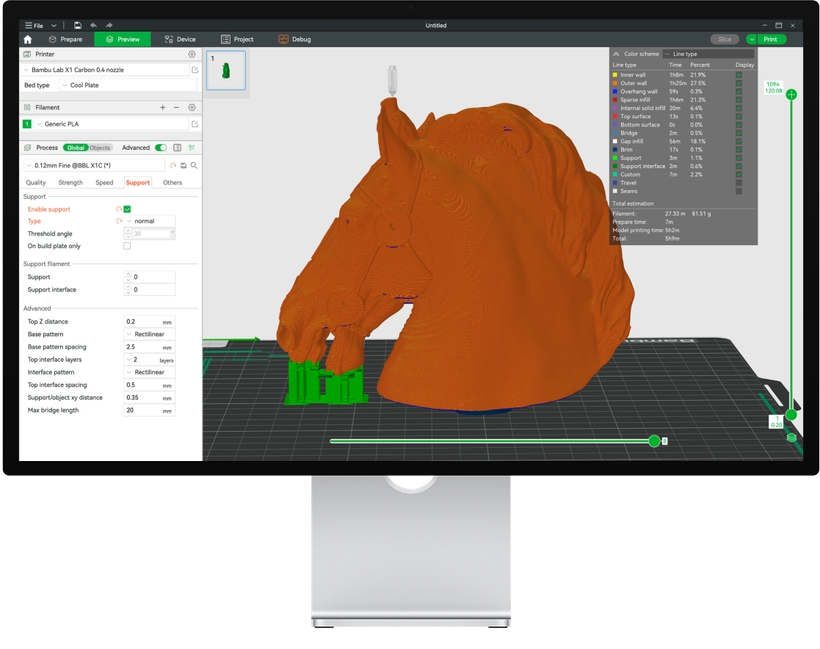Screen dimensions: 820x649
Task: Reset process preset changes with orange arrow
Action: [173, 165]
